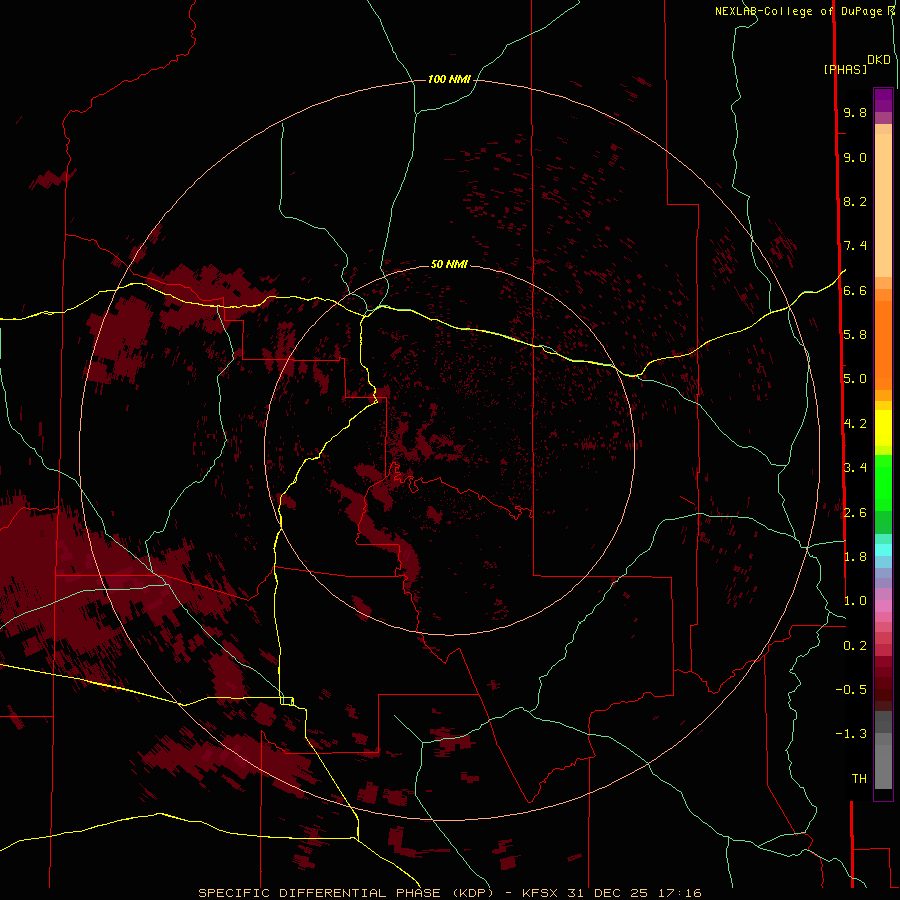Click the 6.6 scale value
Viewport: 900px width, 900px height.
pos(855,290)
